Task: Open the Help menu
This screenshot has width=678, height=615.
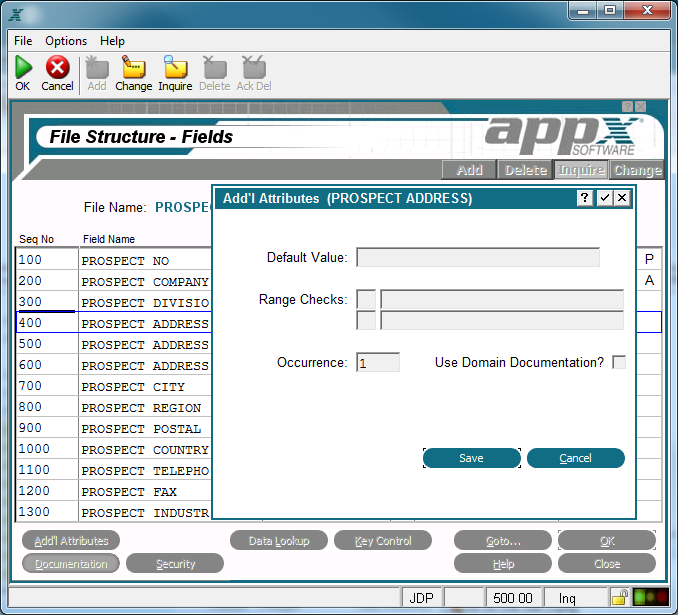Action: coord(112,41)
